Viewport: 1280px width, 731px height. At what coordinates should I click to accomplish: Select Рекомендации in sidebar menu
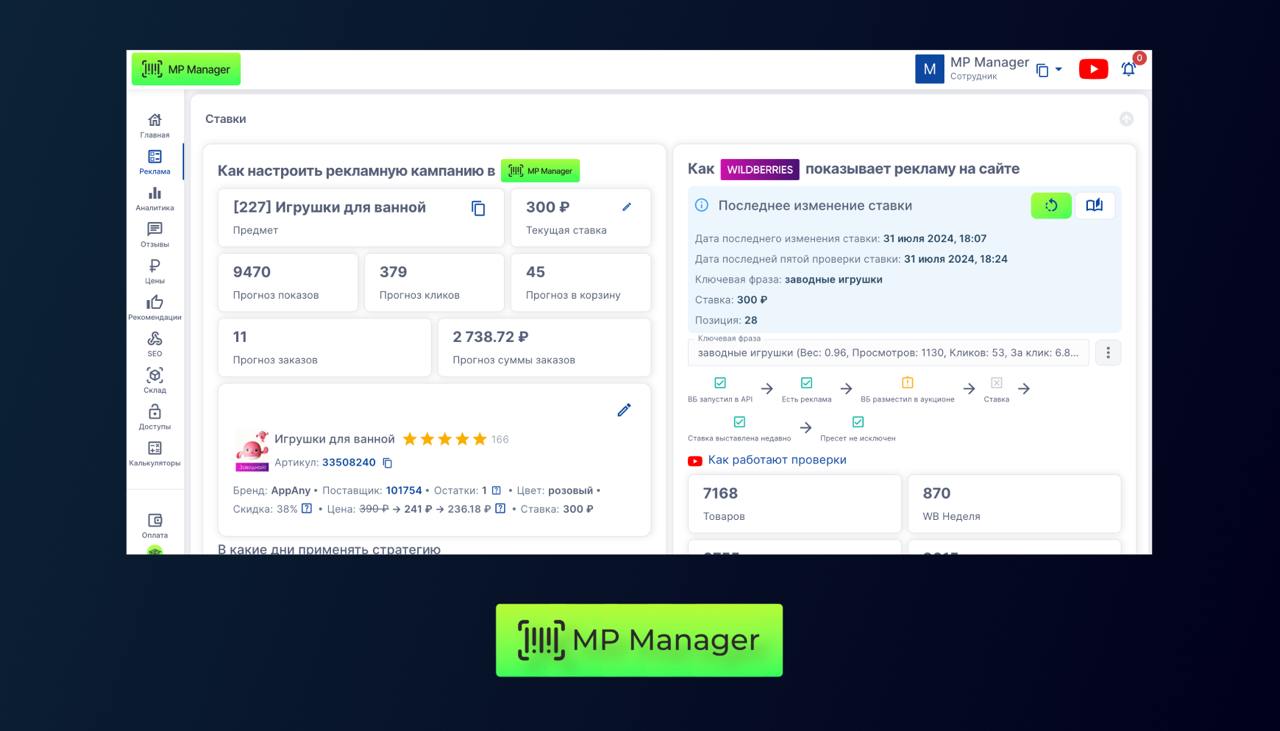coord(154,307)
